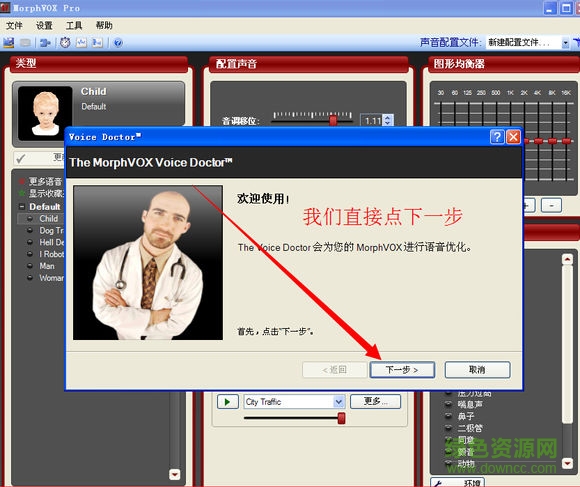Click the doctor portrait image in dialog

pyautogui.click(x=148, y=263)
